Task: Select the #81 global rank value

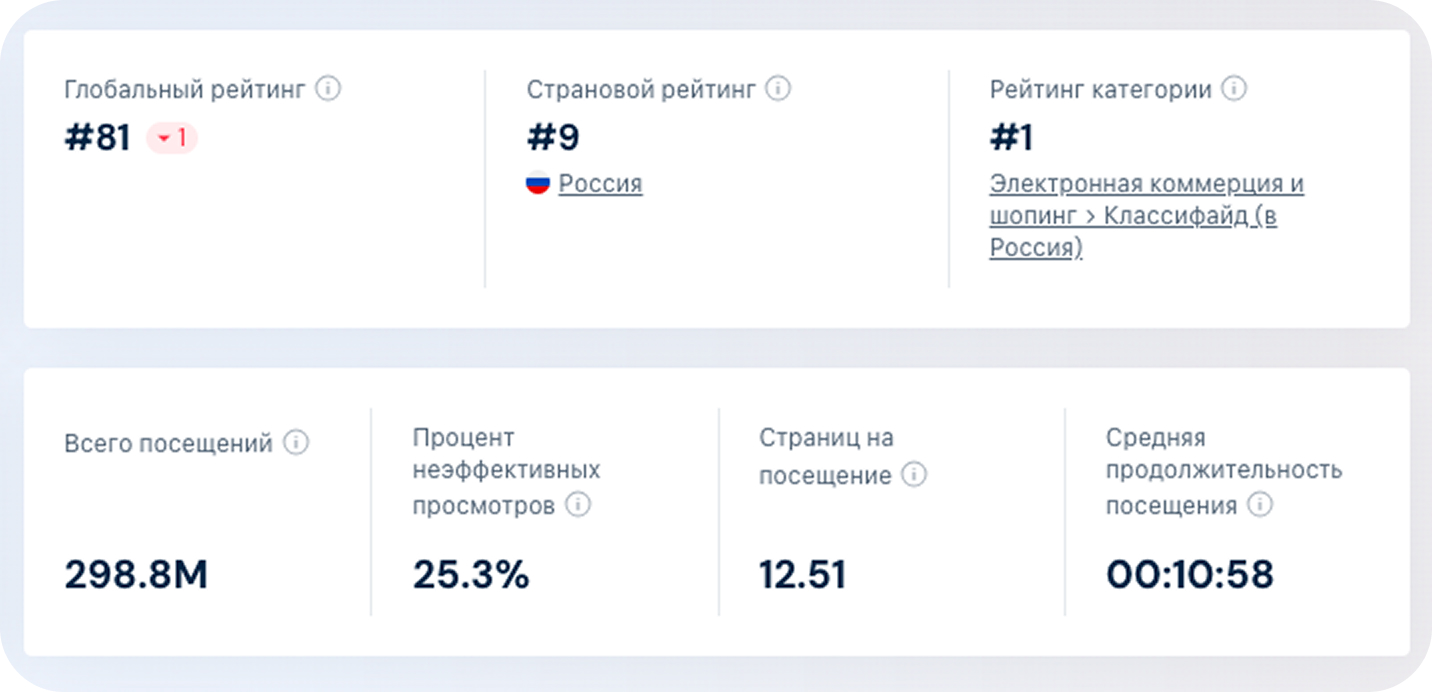Action: click(x=98, y=138)
